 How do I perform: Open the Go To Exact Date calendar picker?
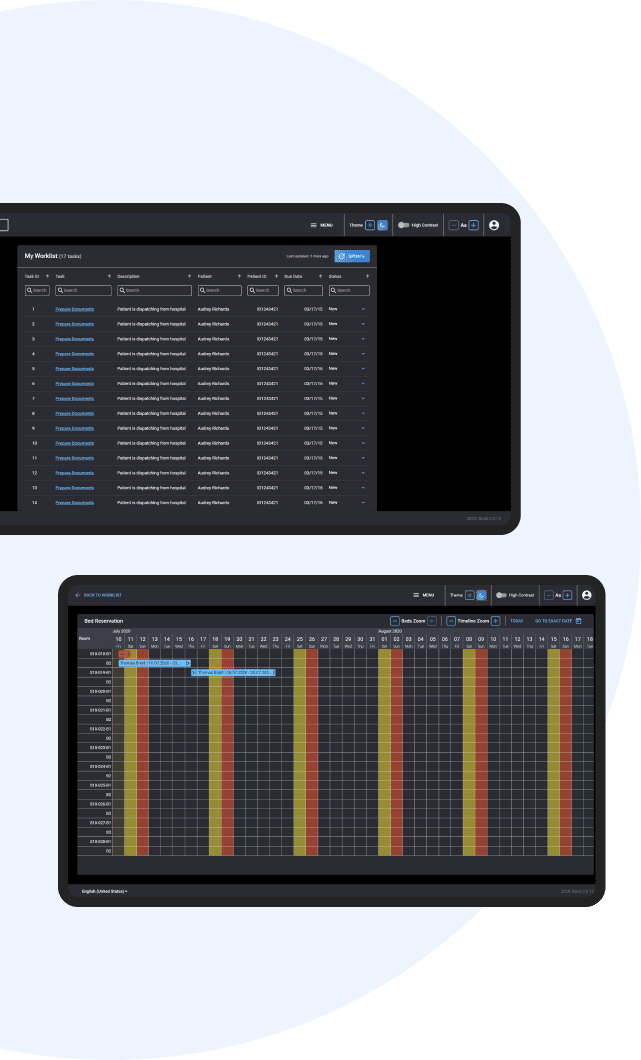558,621
